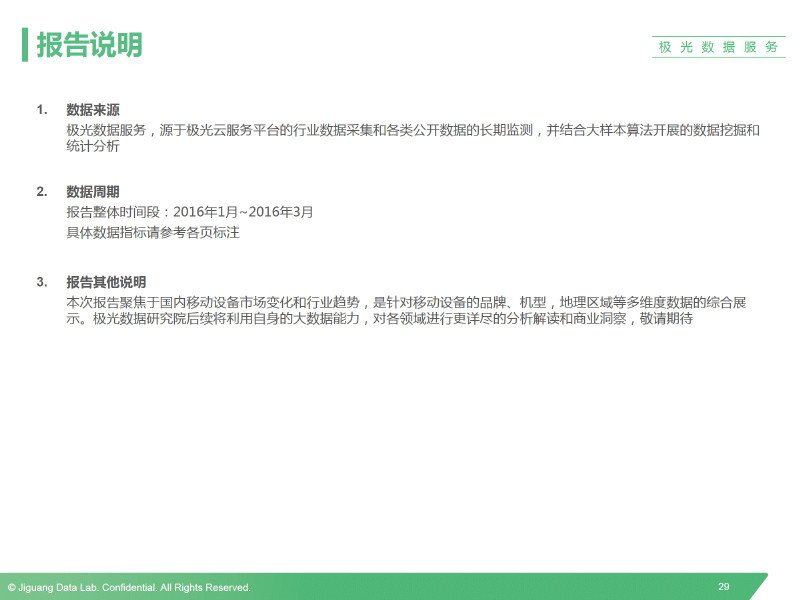Select the 报告整体时间段 date range line
The height and width of the screenshot is (600, 800).
[x=189, y=212]
